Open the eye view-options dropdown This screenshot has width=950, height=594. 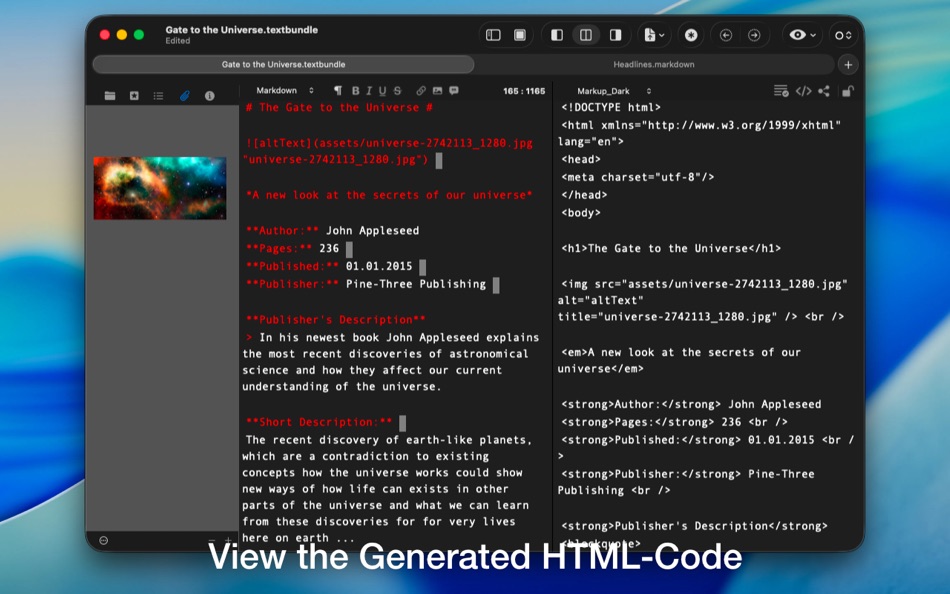click(802, 35)
